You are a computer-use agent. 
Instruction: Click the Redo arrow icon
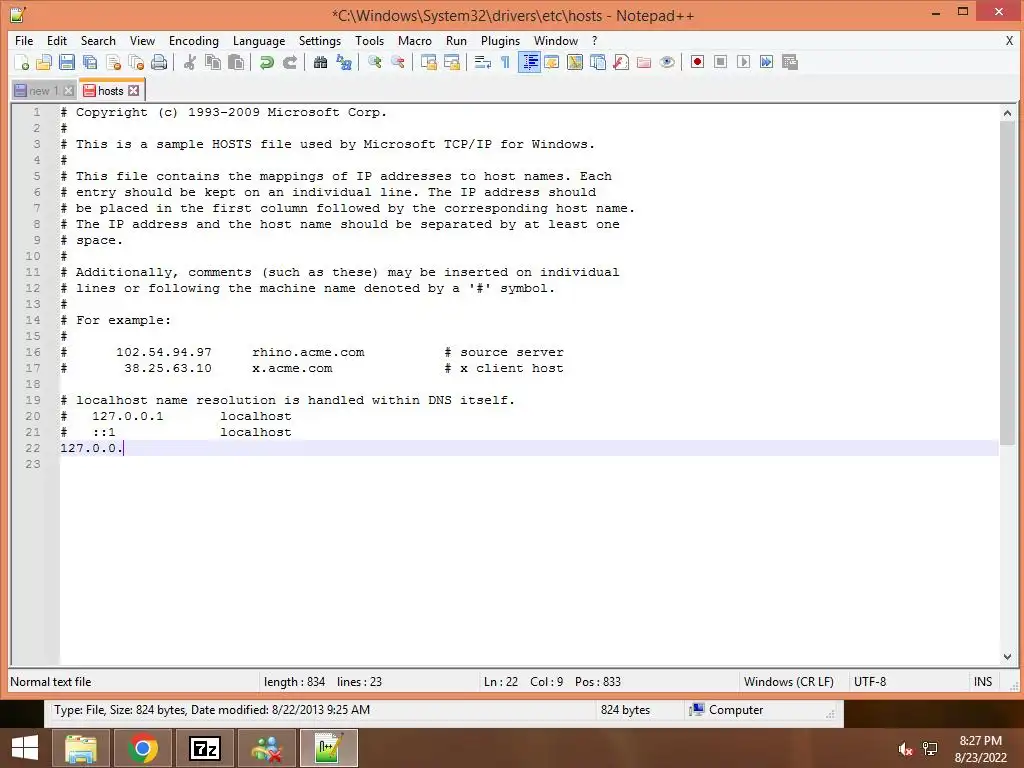(290, 62)
